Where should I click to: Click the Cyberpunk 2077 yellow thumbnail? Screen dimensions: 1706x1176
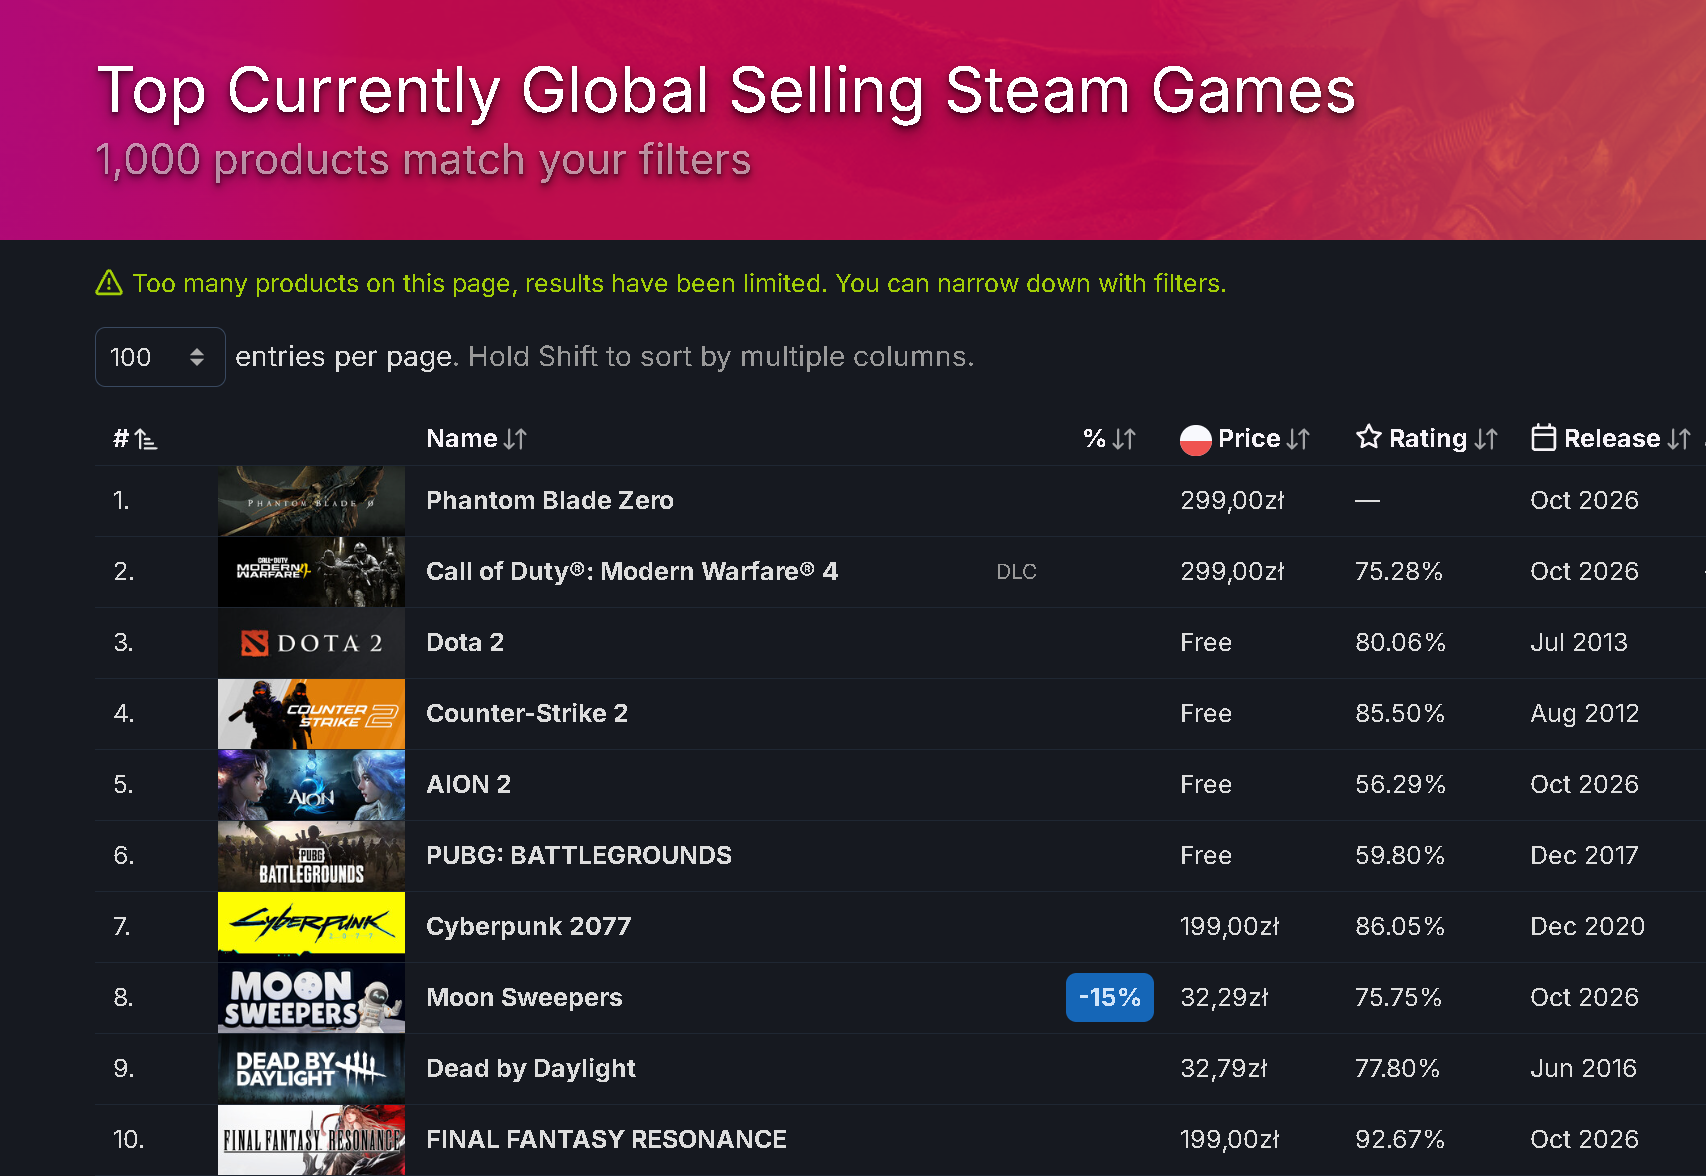(x=311, y=927)
